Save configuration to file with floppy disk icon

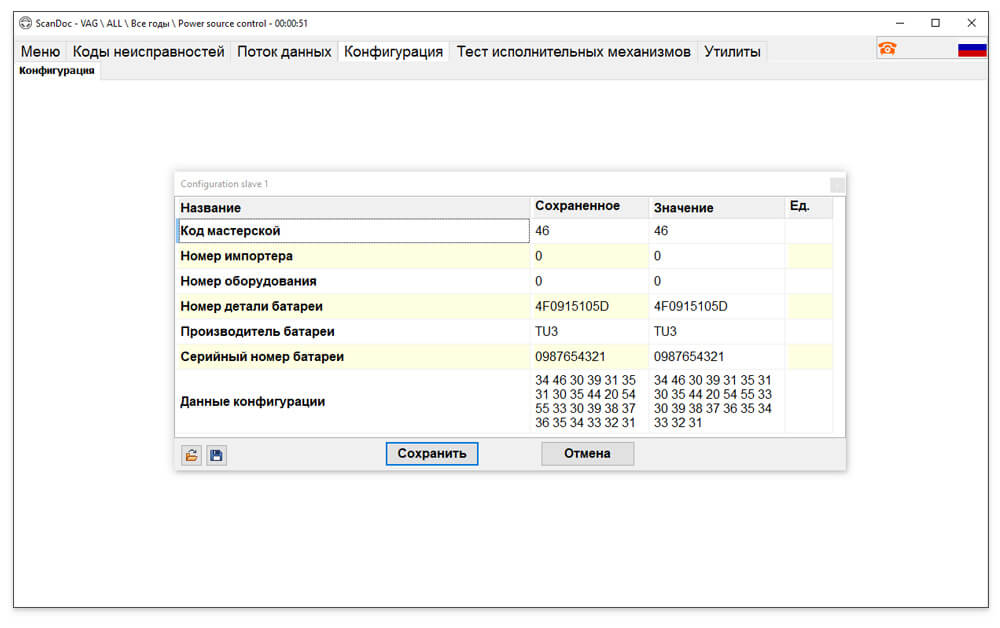coord(216,455)
